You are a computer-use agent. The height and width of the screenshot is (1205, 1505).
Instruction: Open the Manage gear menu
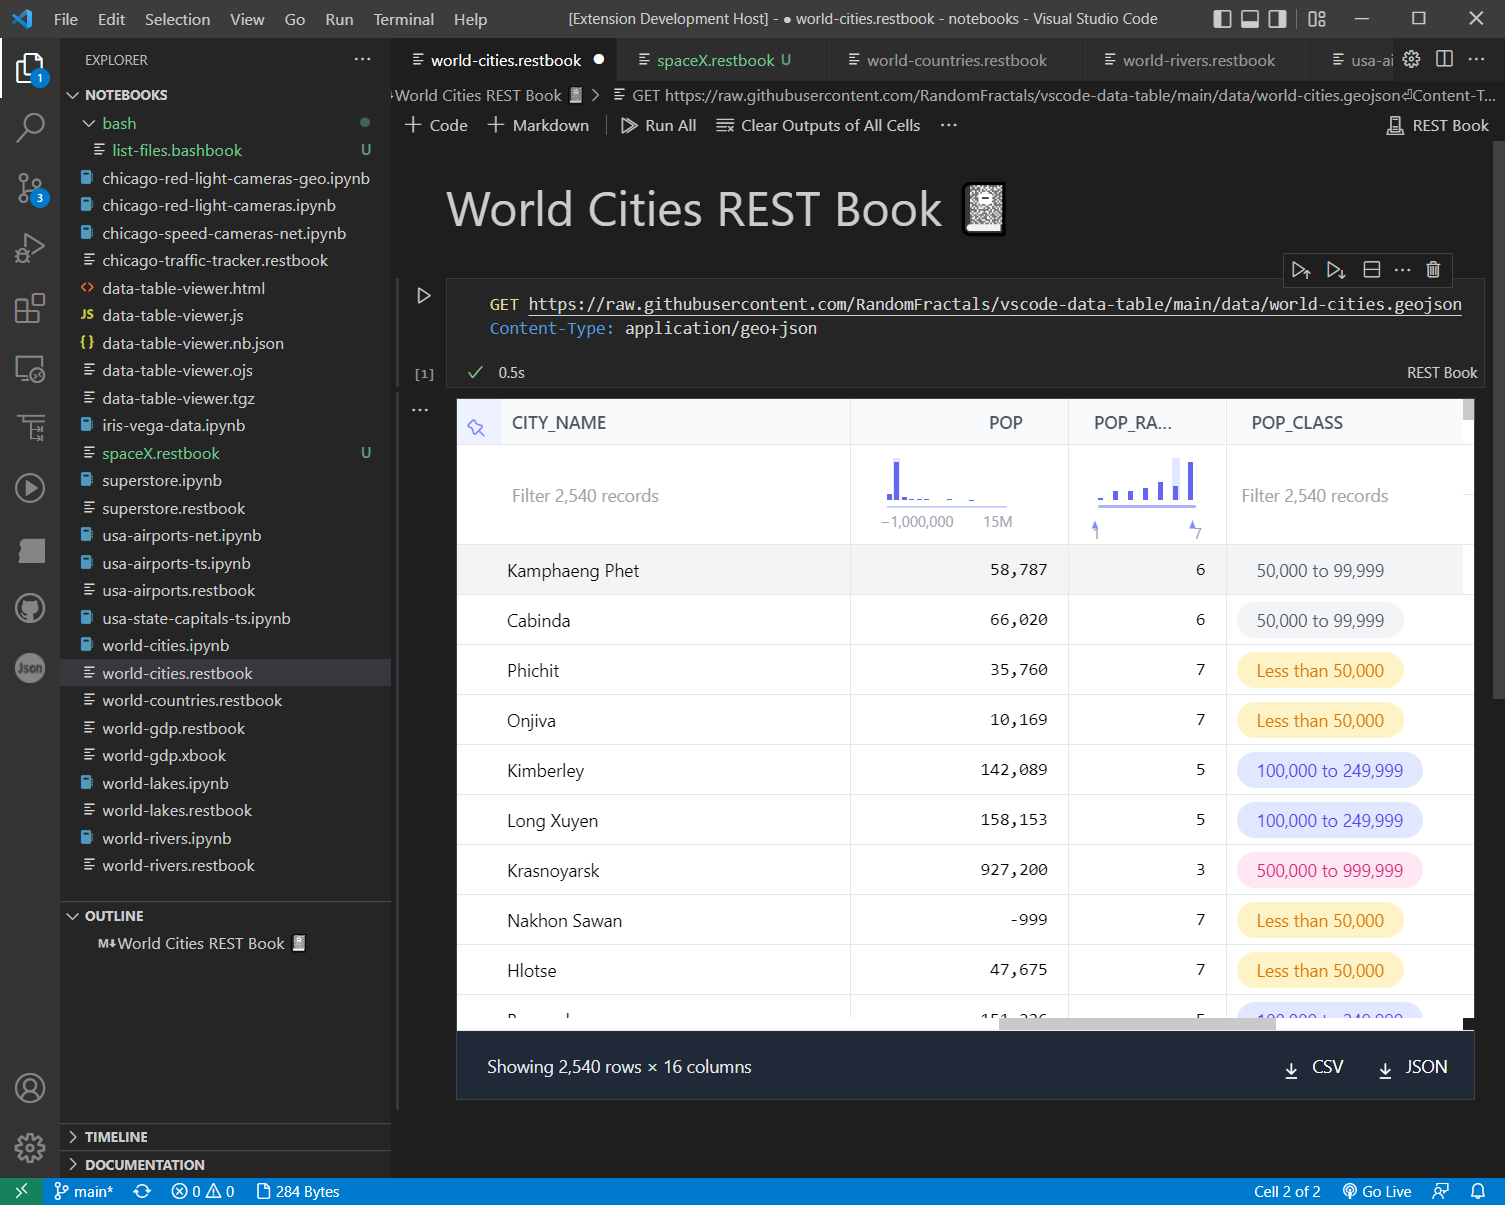(30, 1148)
